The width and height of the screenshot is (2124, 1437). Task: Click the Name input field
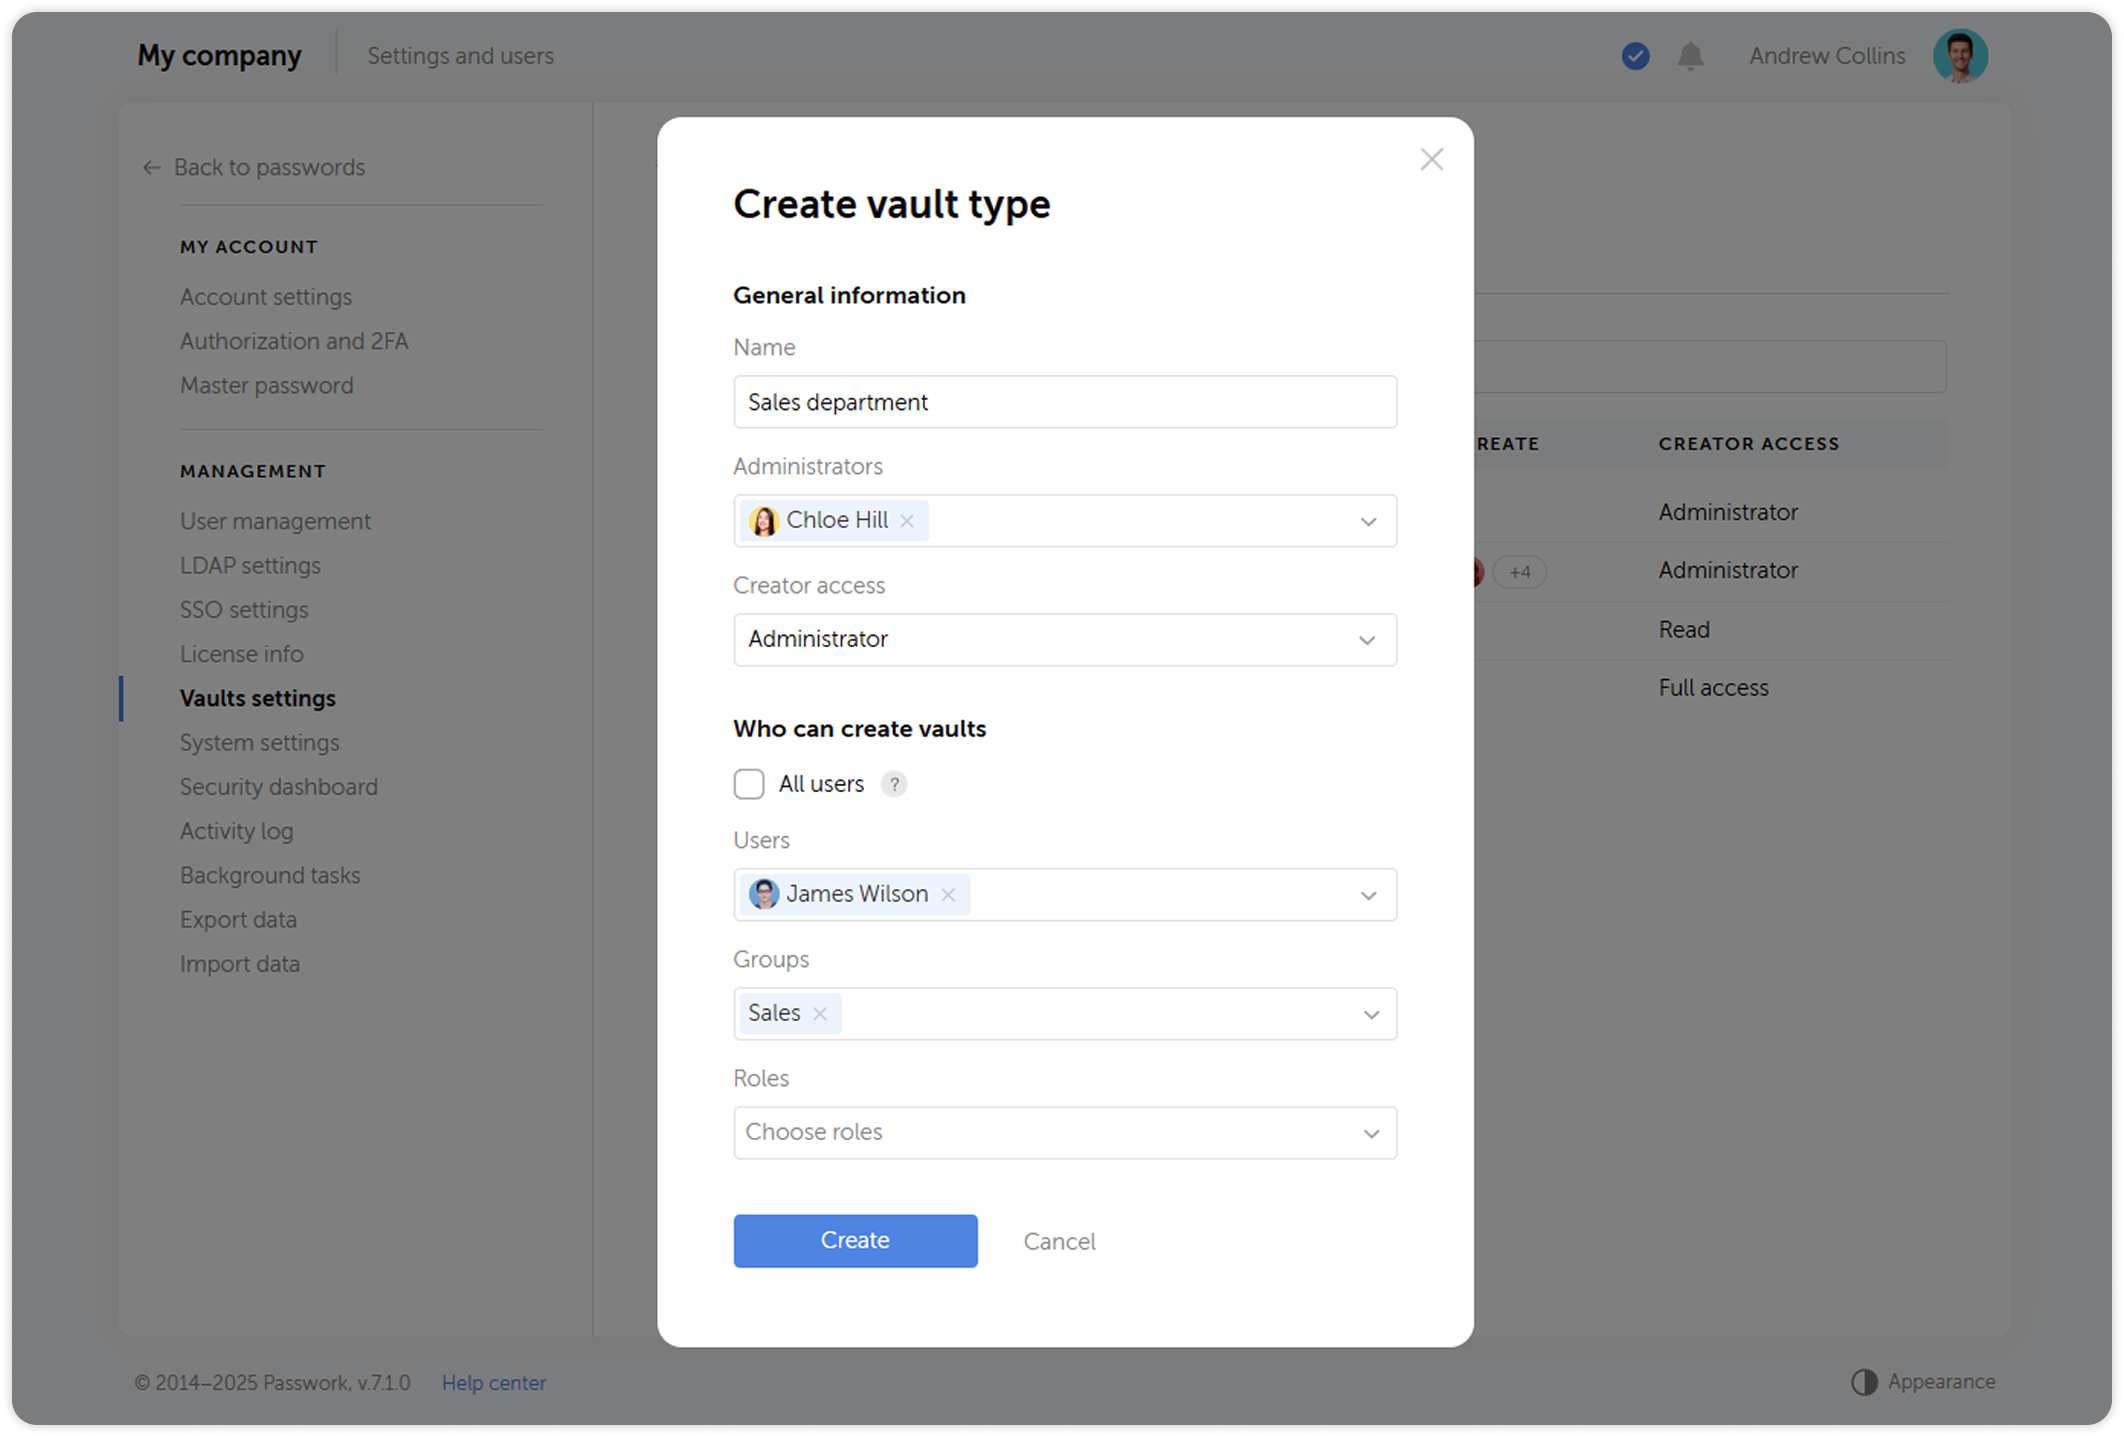pos(1064,402)
